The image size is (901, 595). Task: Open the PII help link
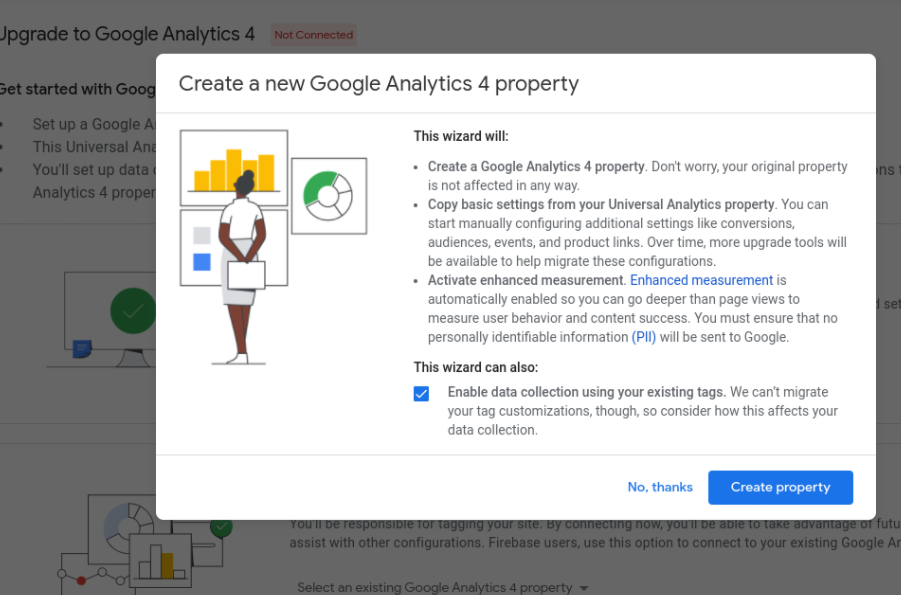point(644,337)
